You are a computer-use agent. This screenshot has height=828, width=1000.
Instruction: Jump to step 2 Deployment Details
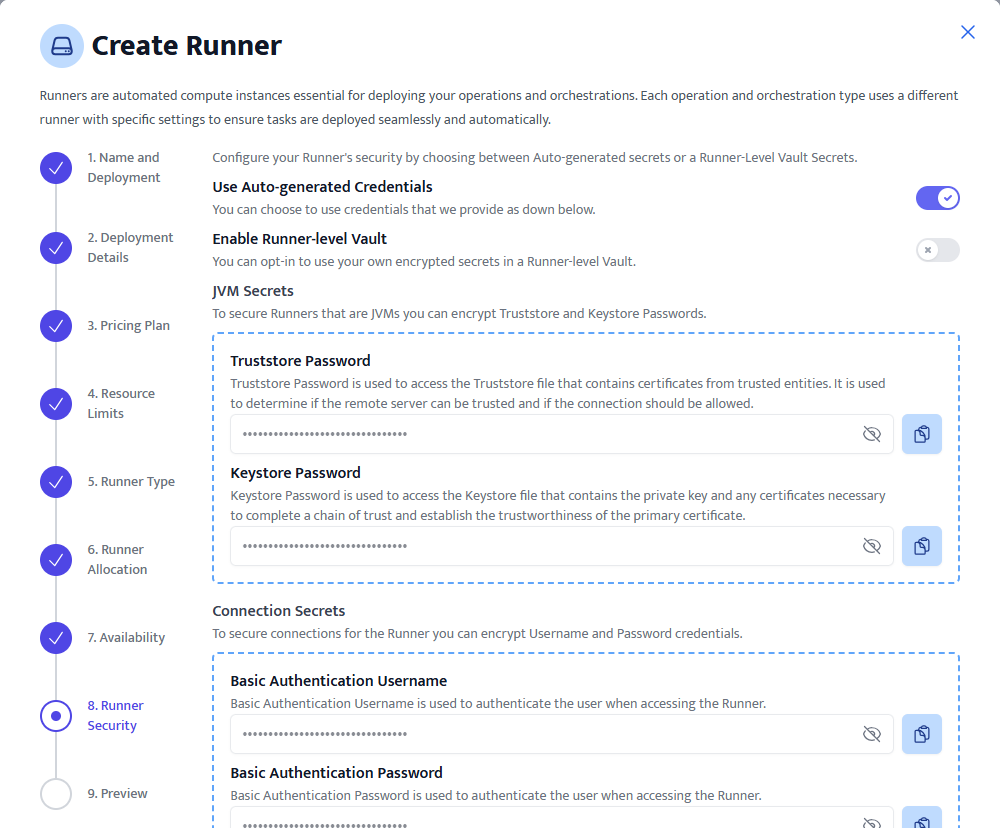click(56, 248)
